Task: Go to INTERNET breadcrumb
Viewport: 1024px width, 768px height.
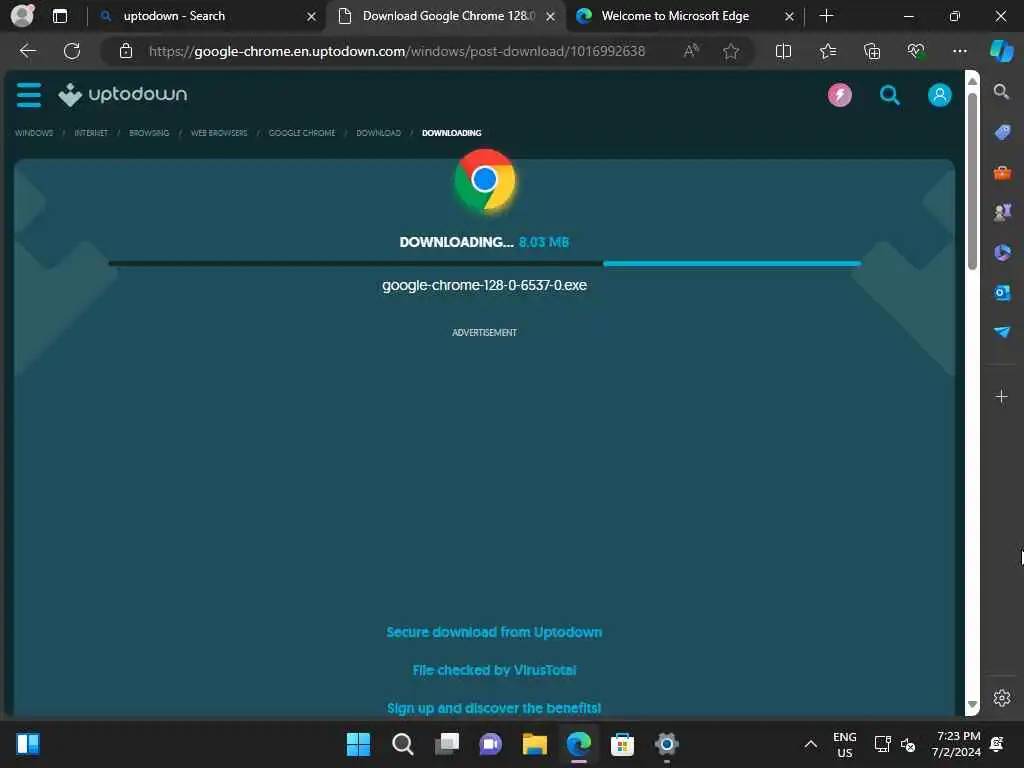Action: (x=91, y=133)
